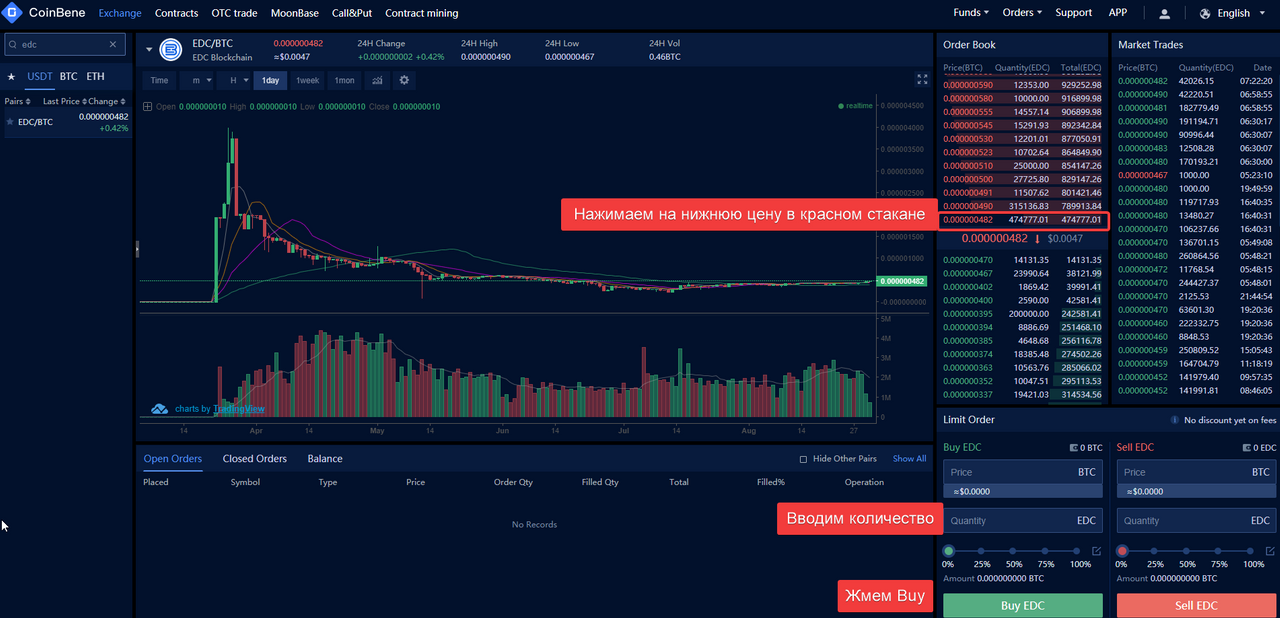Click the globe language icon
This screenshot has width=1280, height=618.
tap(1205, 13)
